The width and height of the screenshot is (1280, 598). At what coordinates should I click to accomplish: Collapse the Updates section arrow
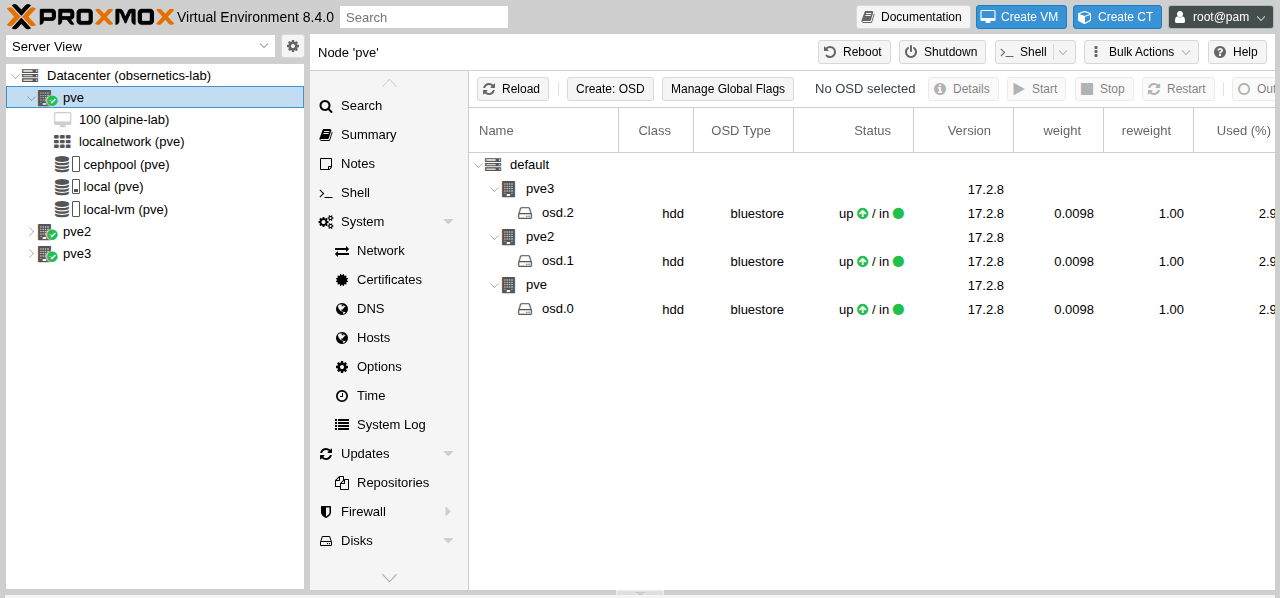[449, 454]
